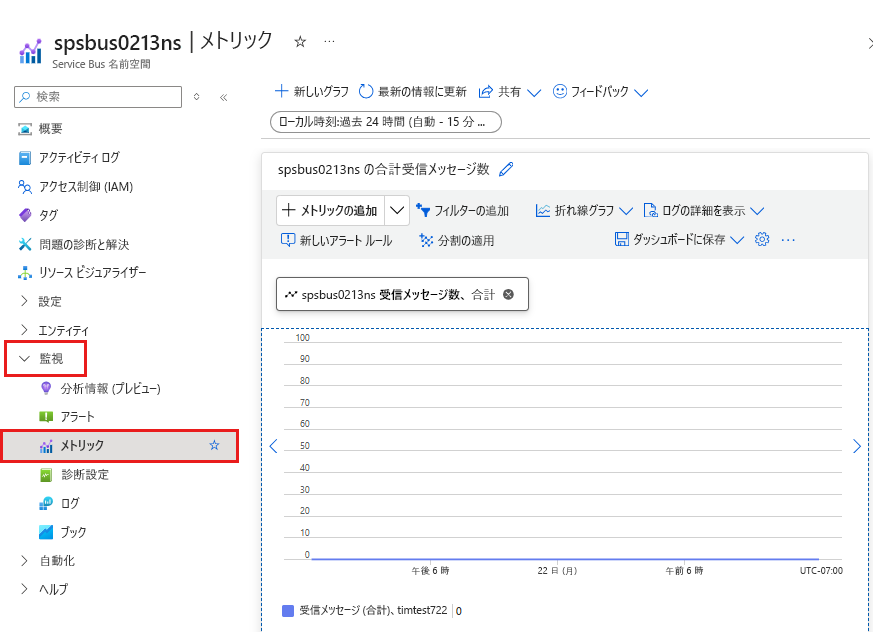Open the chart's more options ellipsis
Viewport: 873px width, 632px height.
point(788,240)
